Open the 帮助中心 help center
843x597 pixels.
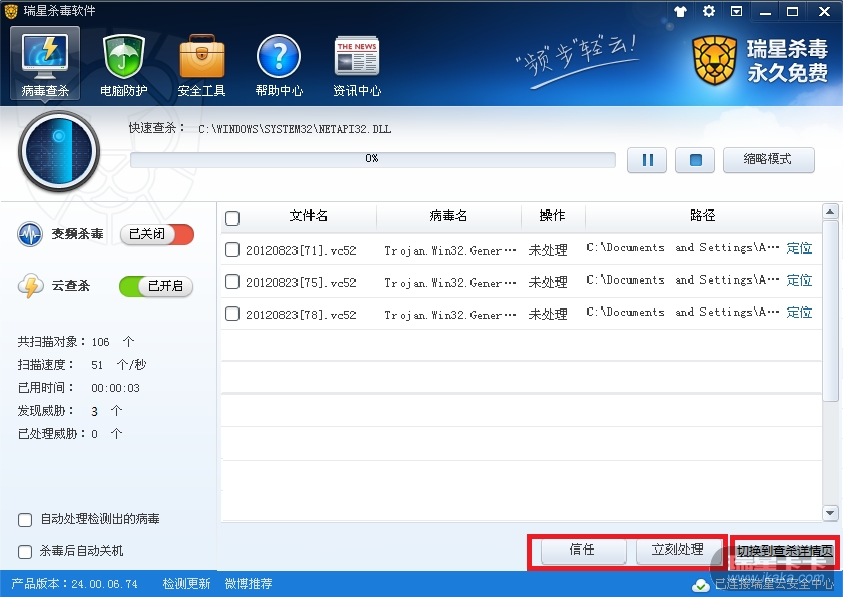[279, 66]
